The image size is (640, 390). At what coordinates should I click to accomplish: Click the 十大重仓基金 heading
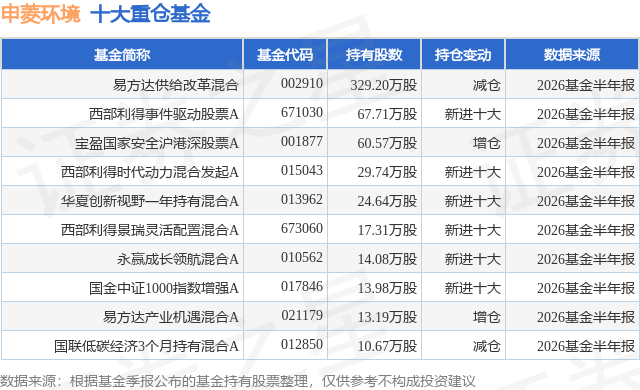pos(150,14)
